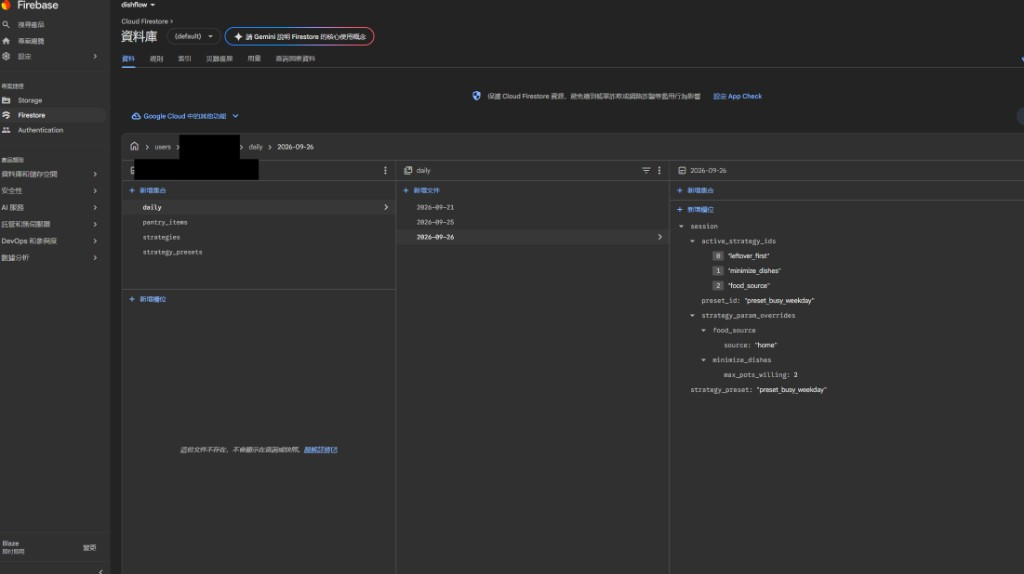1024x574 pixels.
Task: Click plus icon to add collection under user document
Action: pyautogui.click(x=132, y=190)
